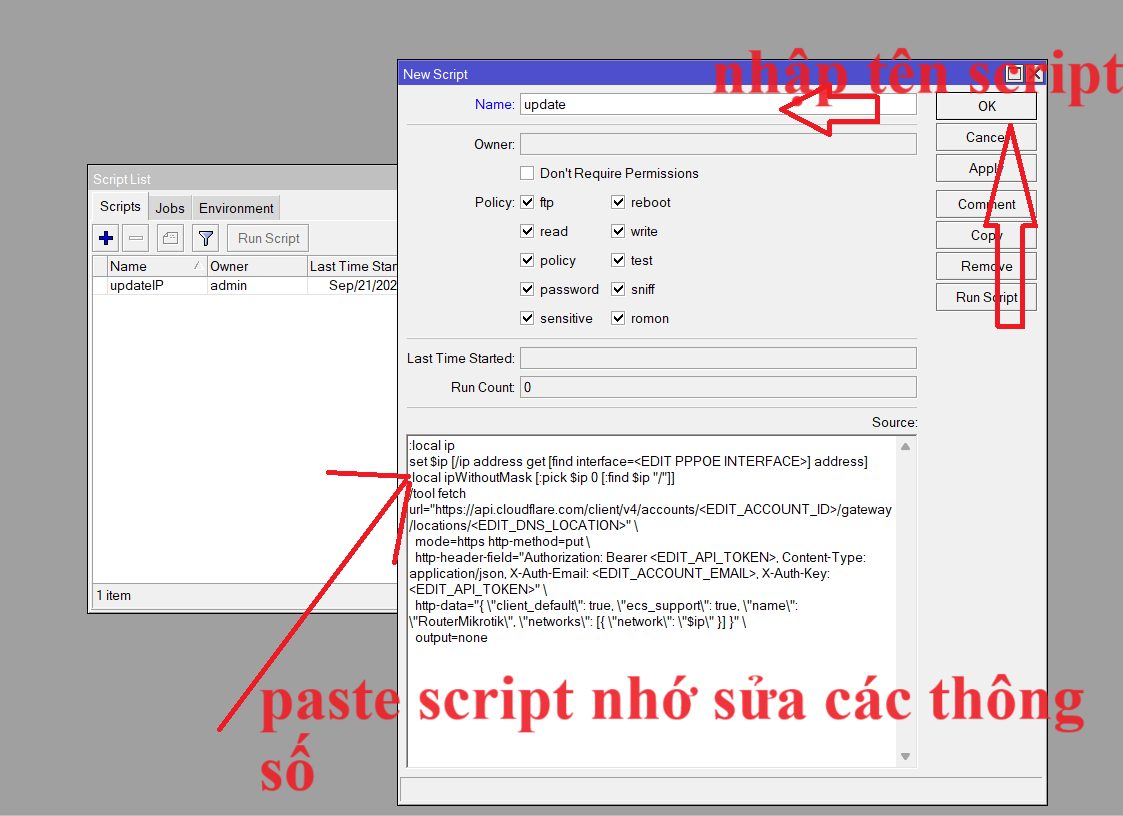Uncheck the ftp policy checkbox

click(x=527, y=202)
